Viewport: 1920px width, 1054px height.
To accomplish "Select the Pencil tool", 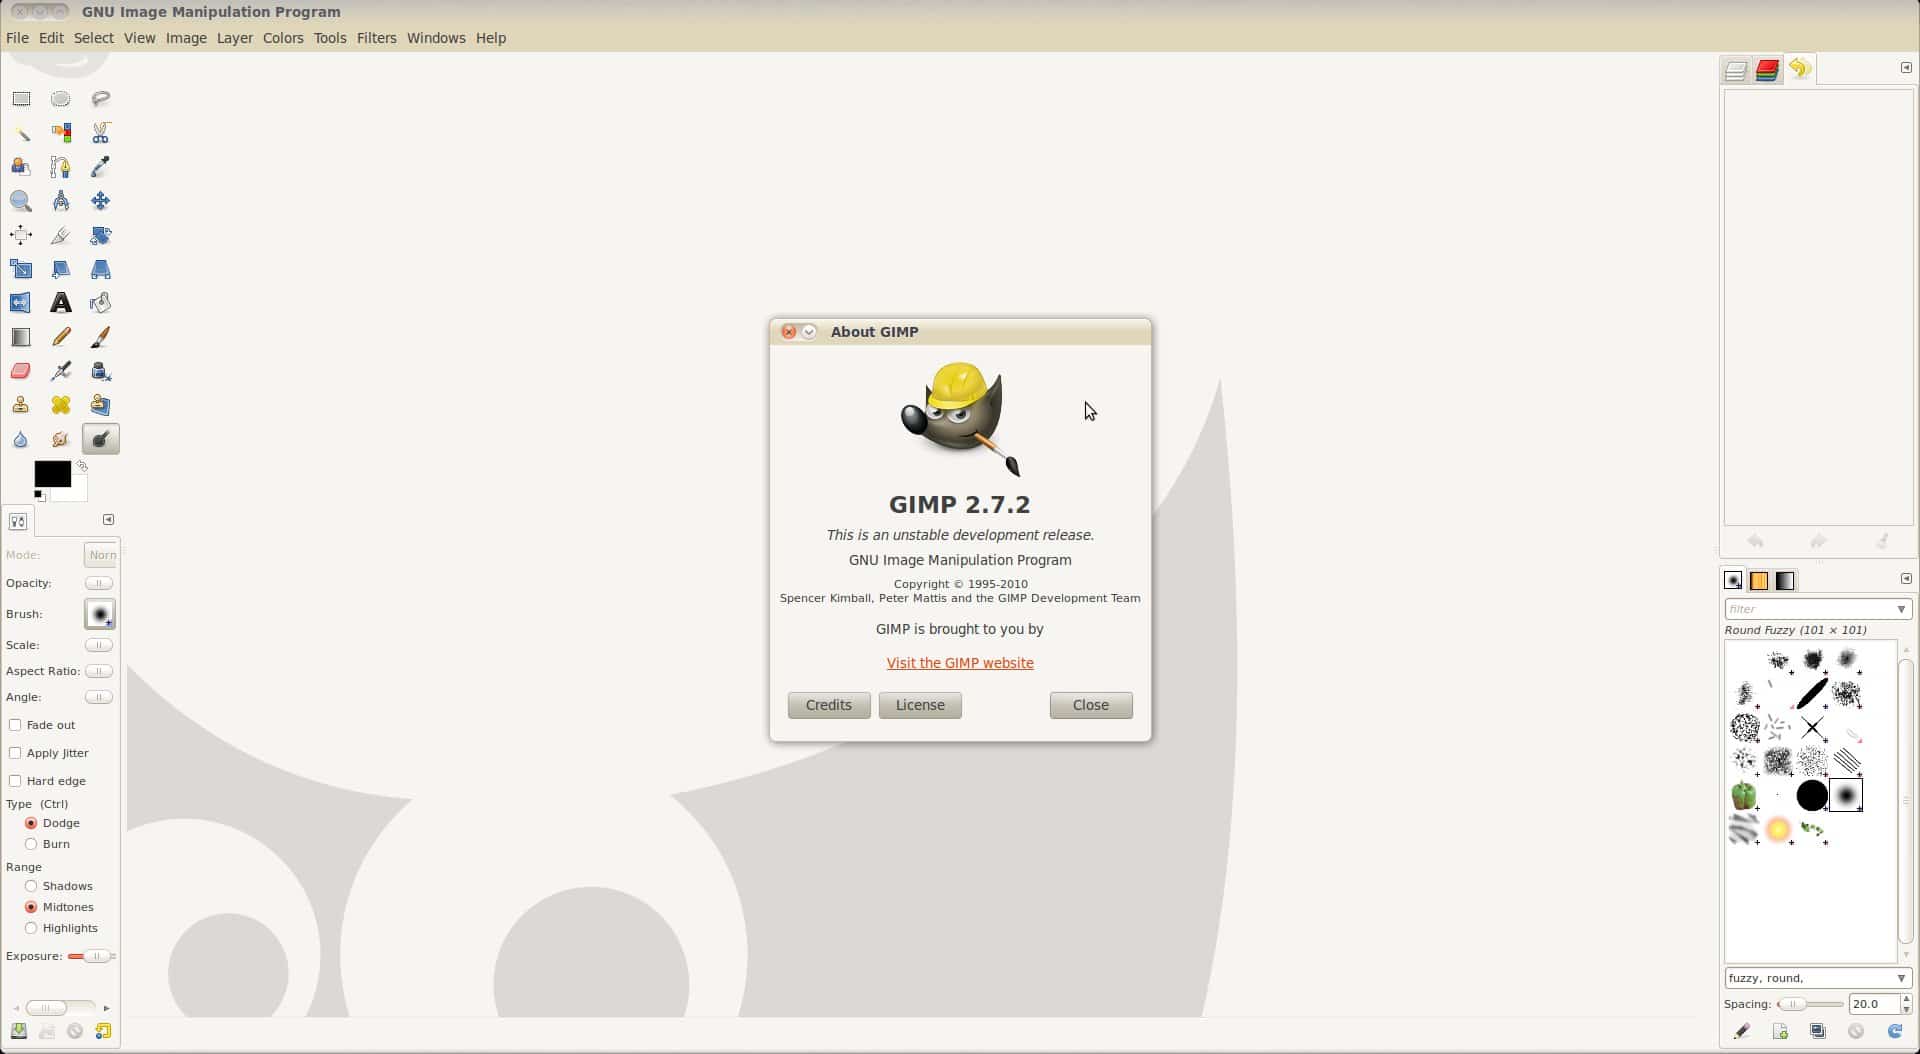I will click(61, 337).
